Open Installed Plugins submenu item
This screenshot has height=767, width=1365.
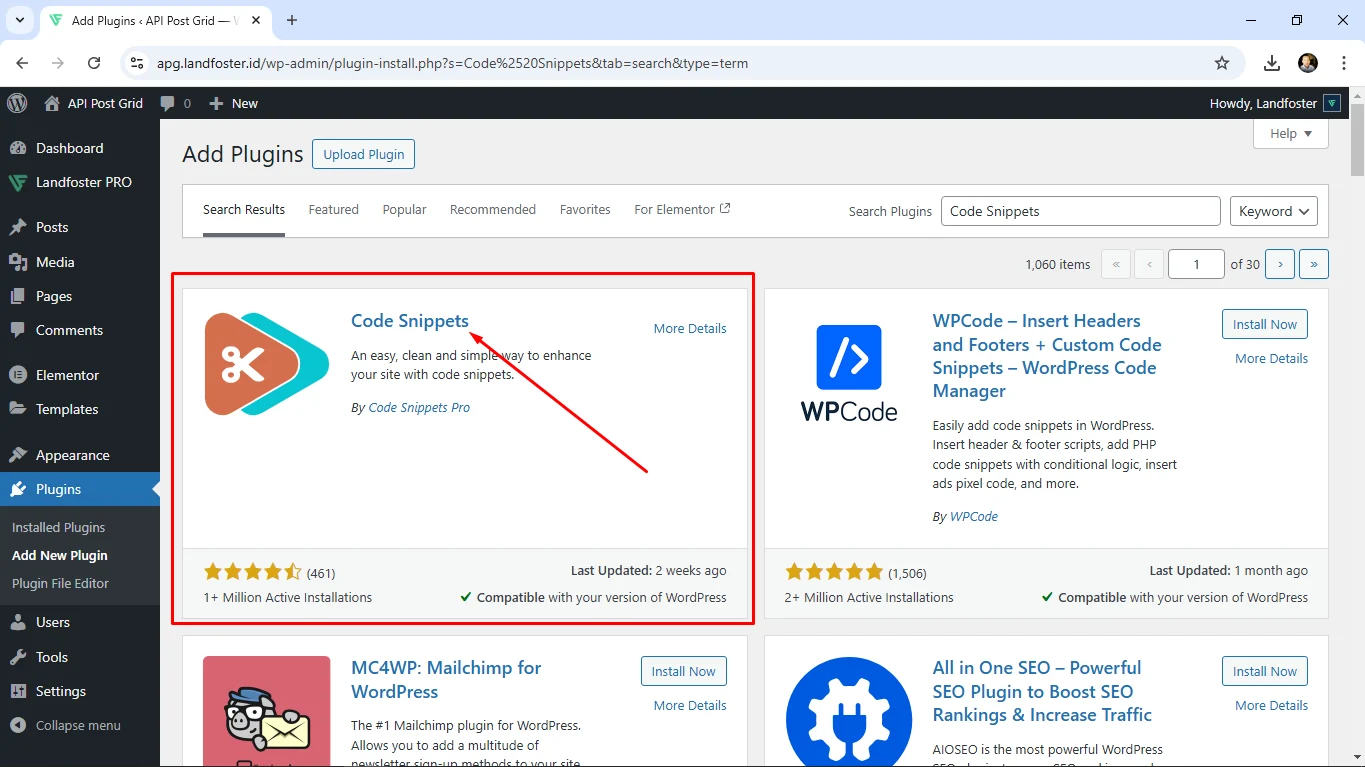tap(58, 527)
